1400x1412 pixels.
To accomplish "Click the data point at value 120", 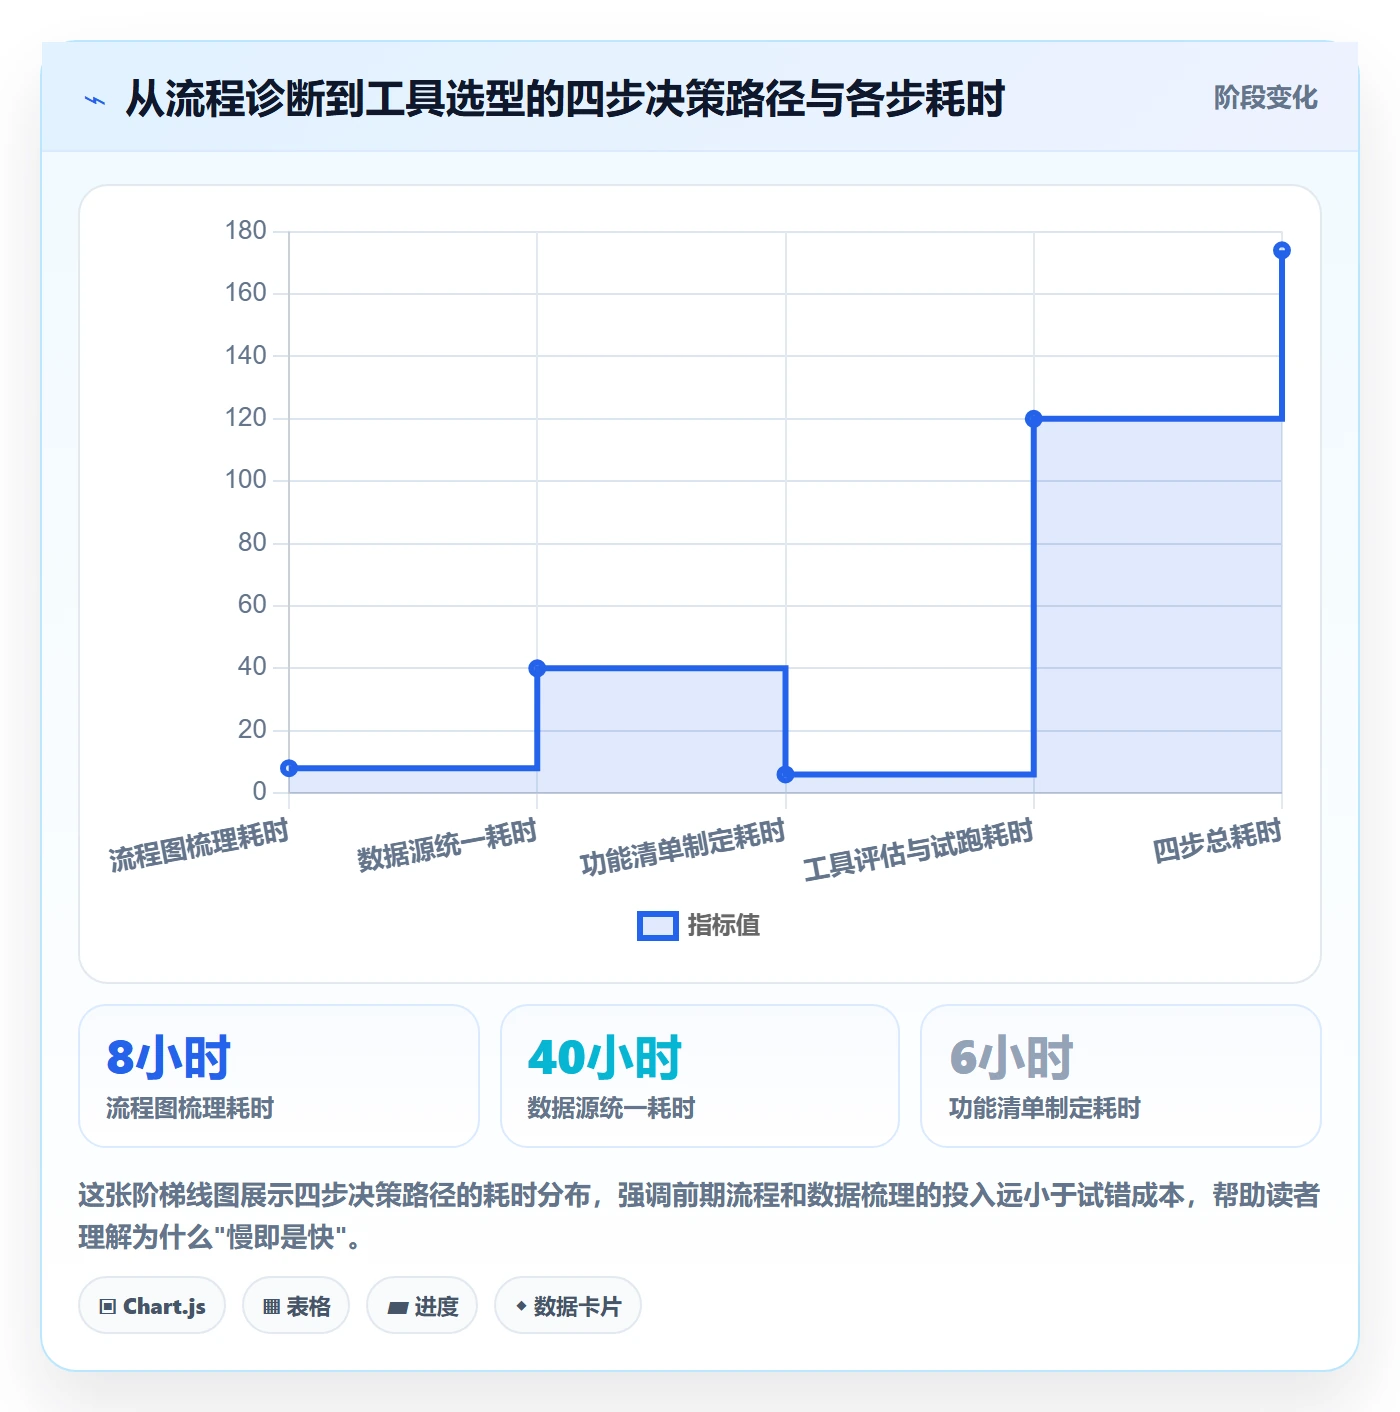I will click(1034, 419).
